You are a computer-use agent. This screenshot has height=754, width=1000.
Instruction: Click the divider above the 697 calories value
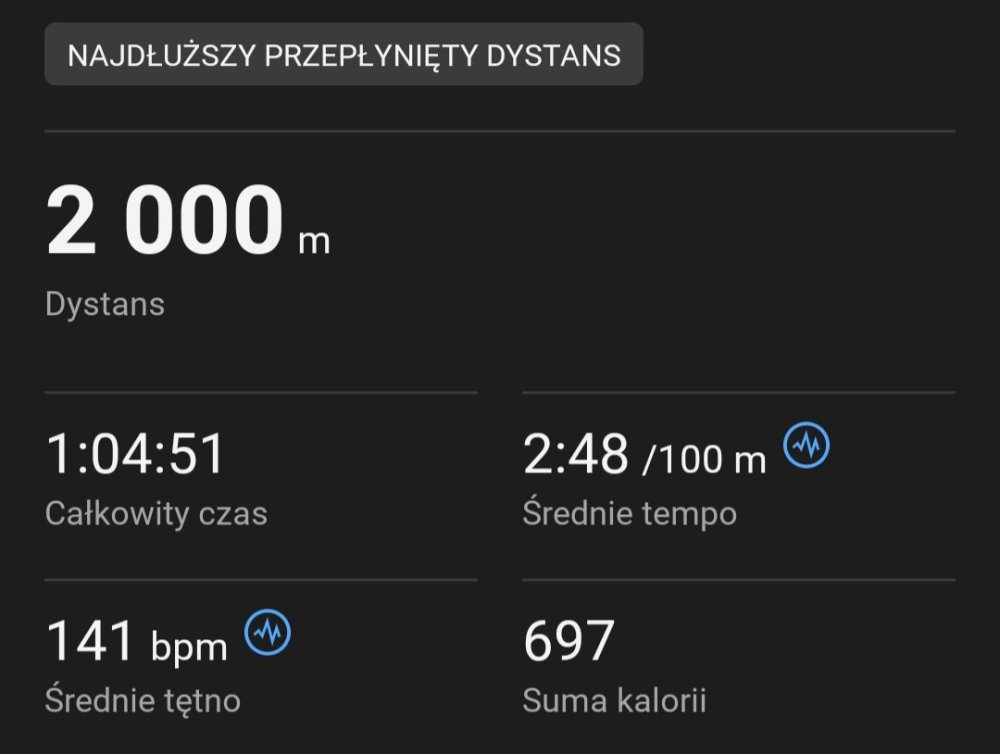[739, 580]
